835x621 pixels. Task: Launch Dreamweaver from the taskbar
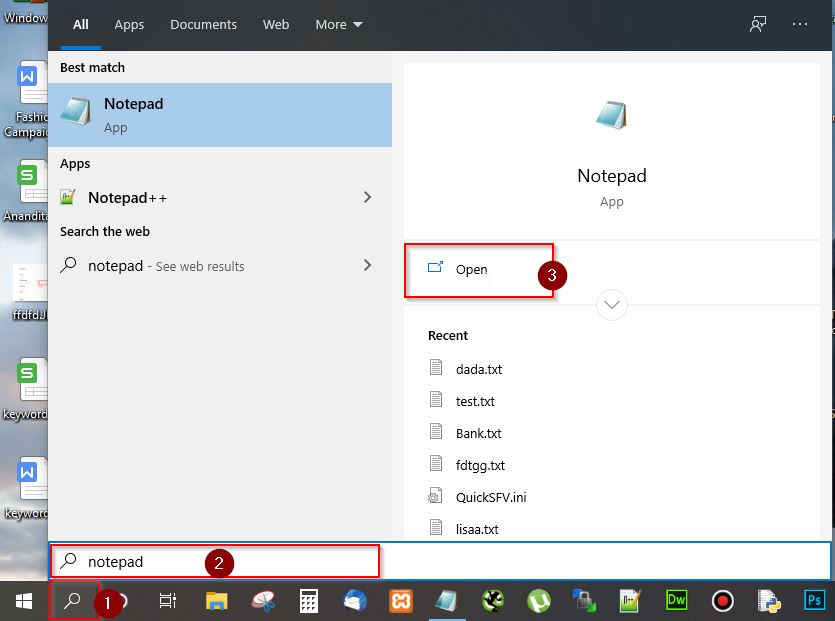(676, 600)
